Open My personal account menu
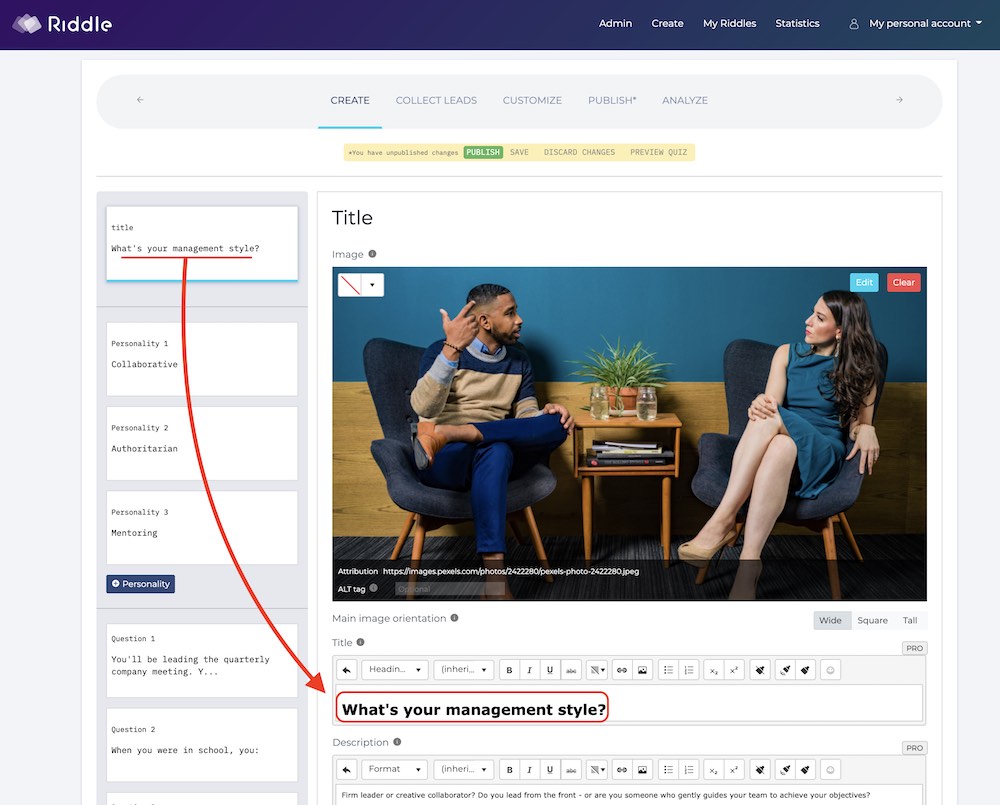 click(x=925, y=24)
